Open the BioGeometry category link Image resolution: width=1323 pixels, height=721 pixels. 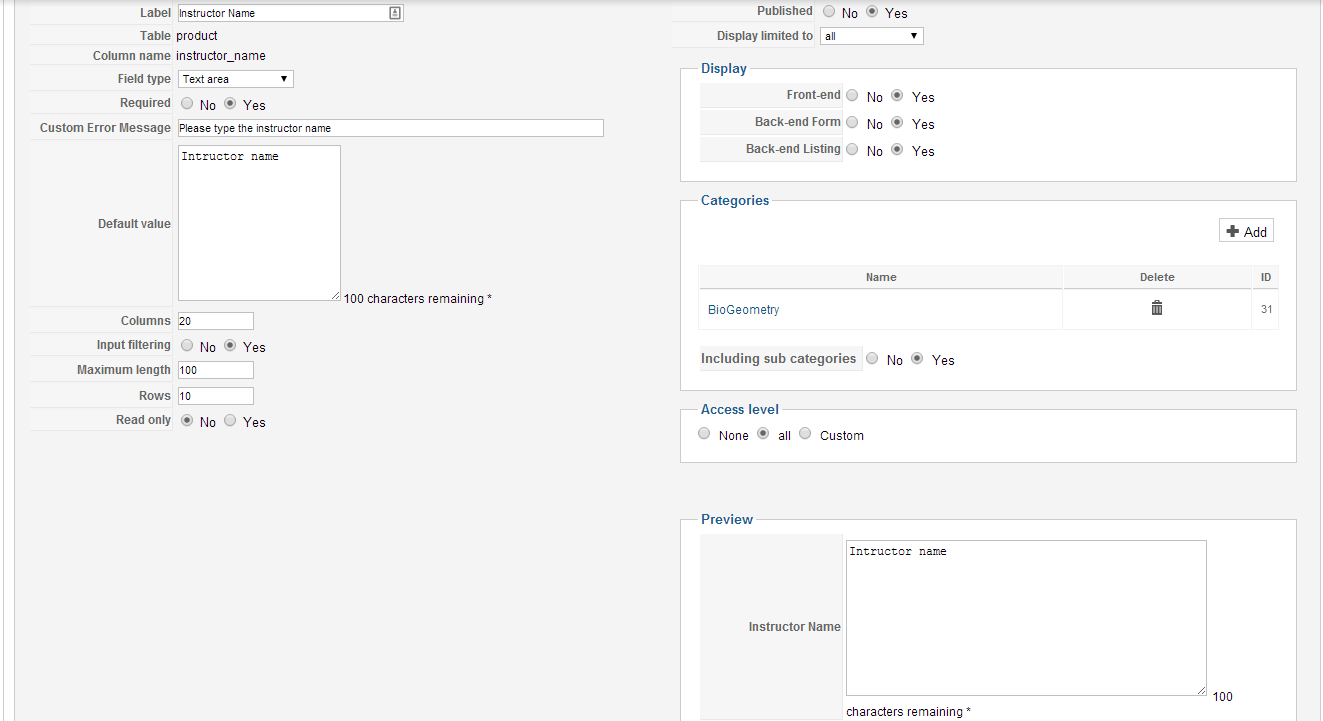743,310
